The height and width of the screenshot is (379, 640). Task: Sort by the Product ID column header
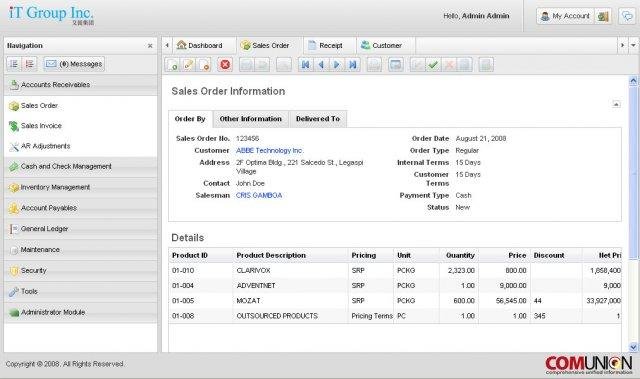click(x=200, y=255)
